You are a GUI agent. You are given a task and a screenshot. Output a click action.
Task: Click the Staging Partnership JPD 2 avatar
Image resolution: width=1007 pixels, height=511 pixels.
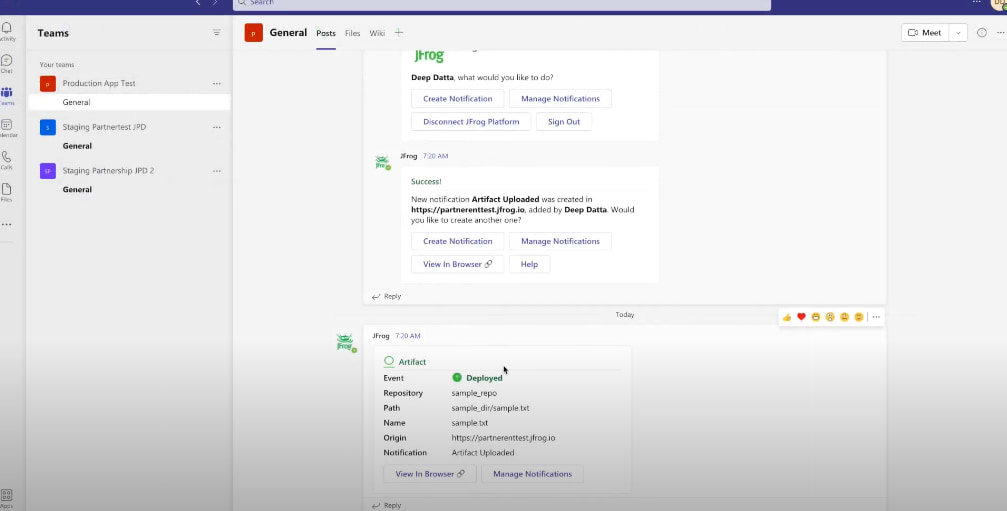[x=48, y=171]
